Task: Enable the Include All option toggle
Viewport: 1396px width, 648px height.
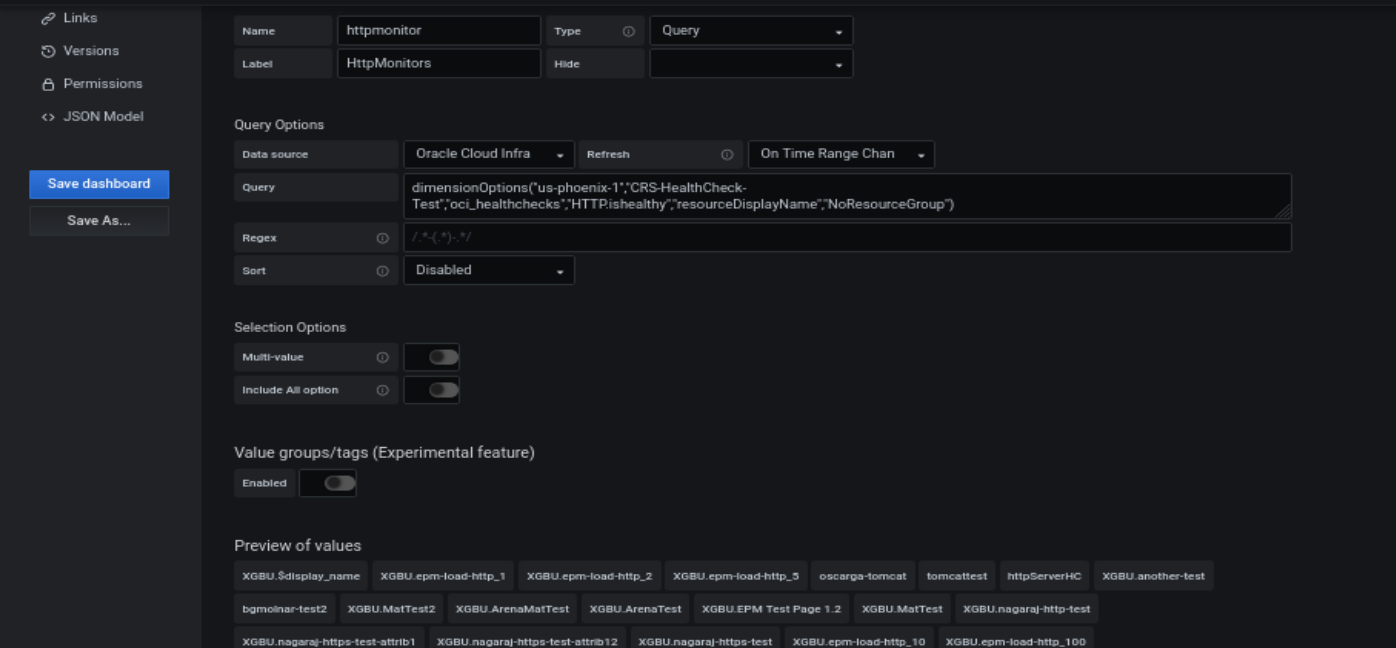Action: click(x=431, y=390)
